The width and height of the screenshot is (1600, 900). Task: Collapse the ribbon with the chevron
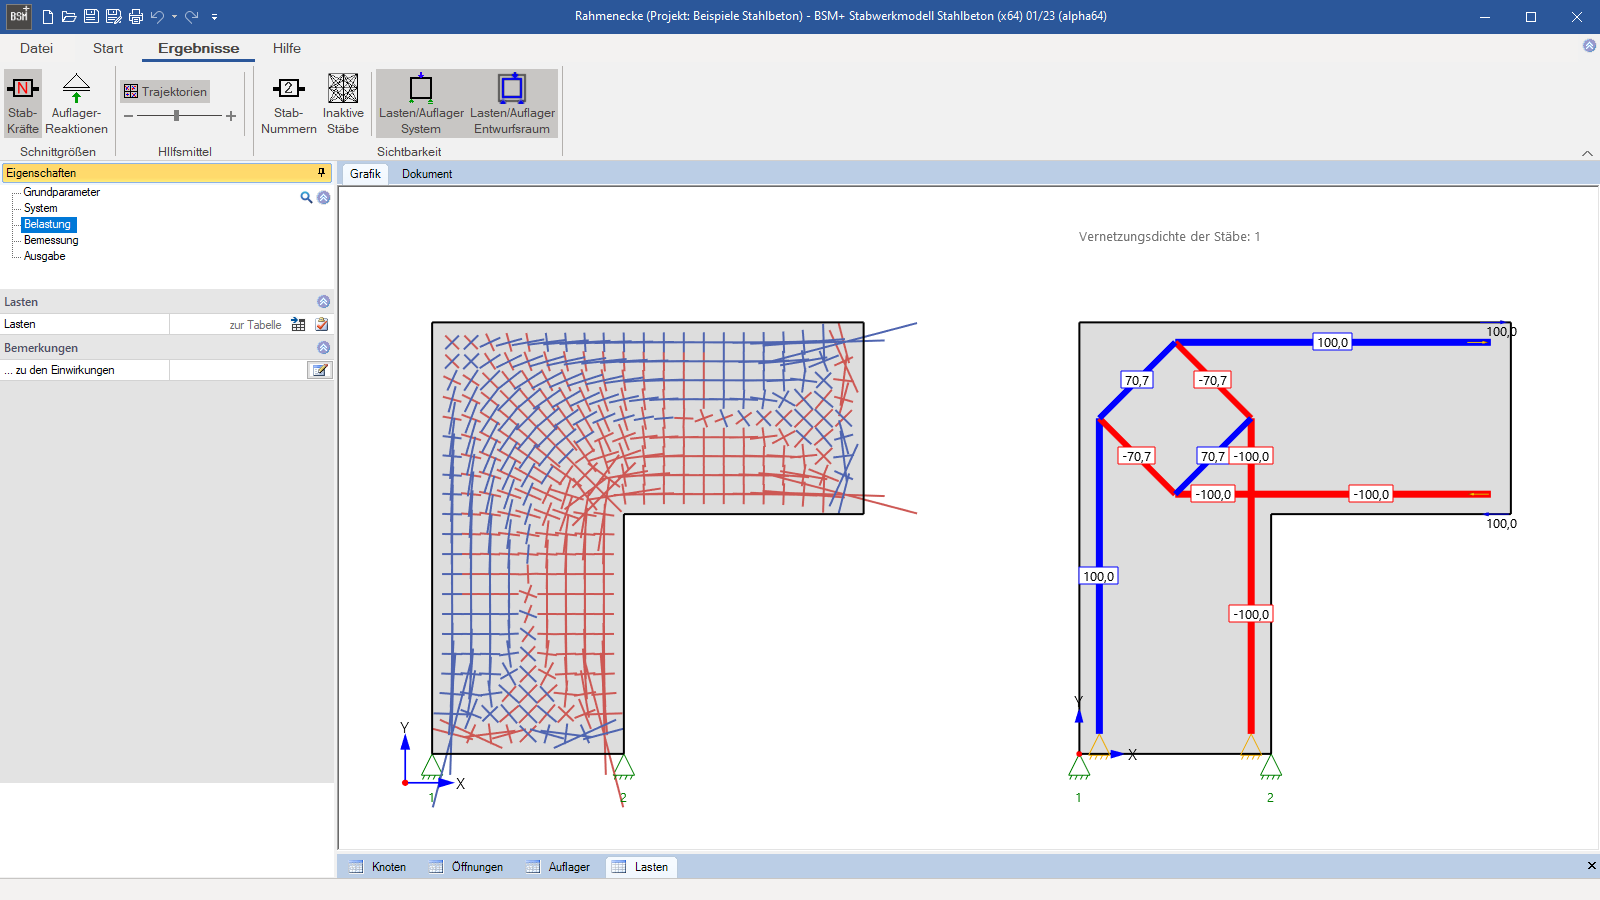click(1587, 153)
